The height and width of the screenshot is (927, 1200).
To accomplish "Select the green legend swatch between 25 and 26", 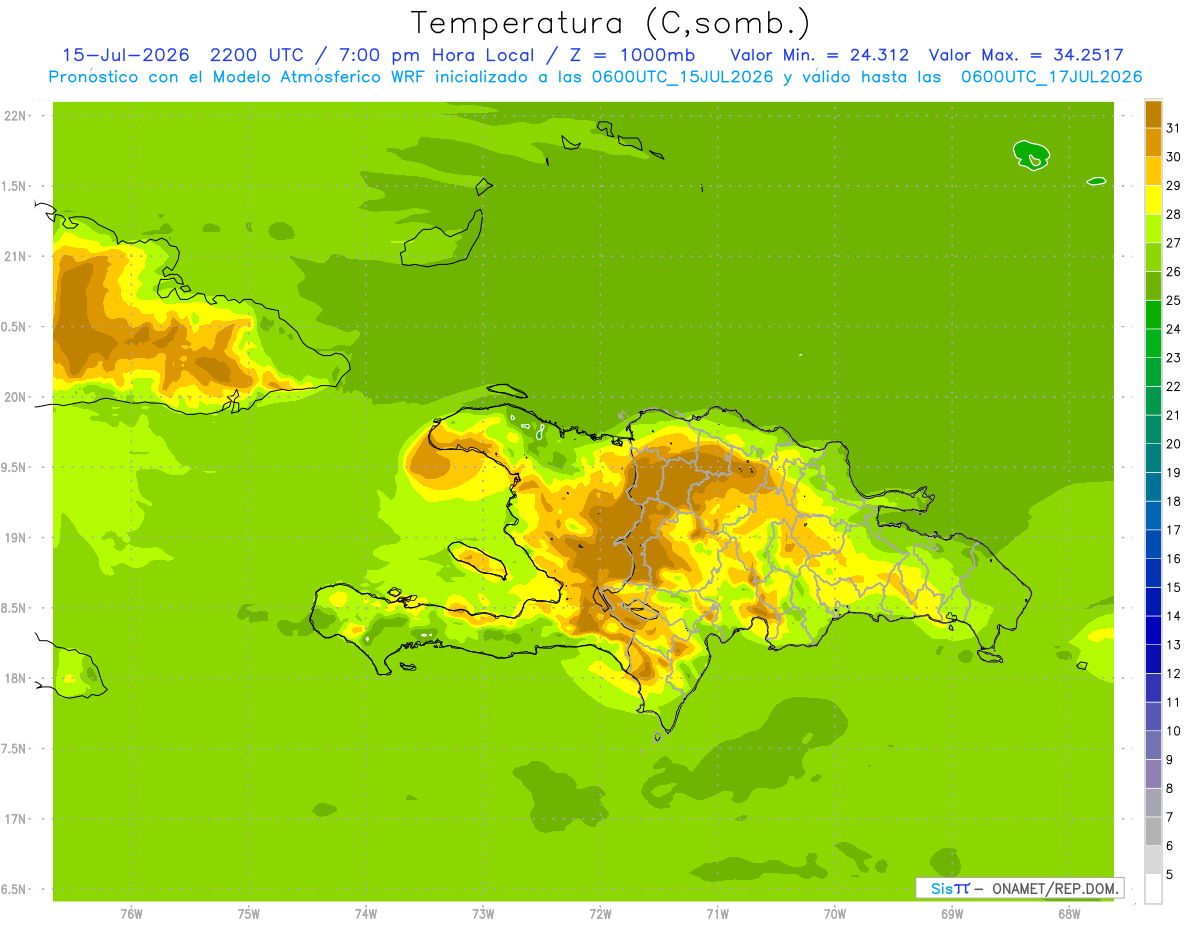I will point(1153,286).
